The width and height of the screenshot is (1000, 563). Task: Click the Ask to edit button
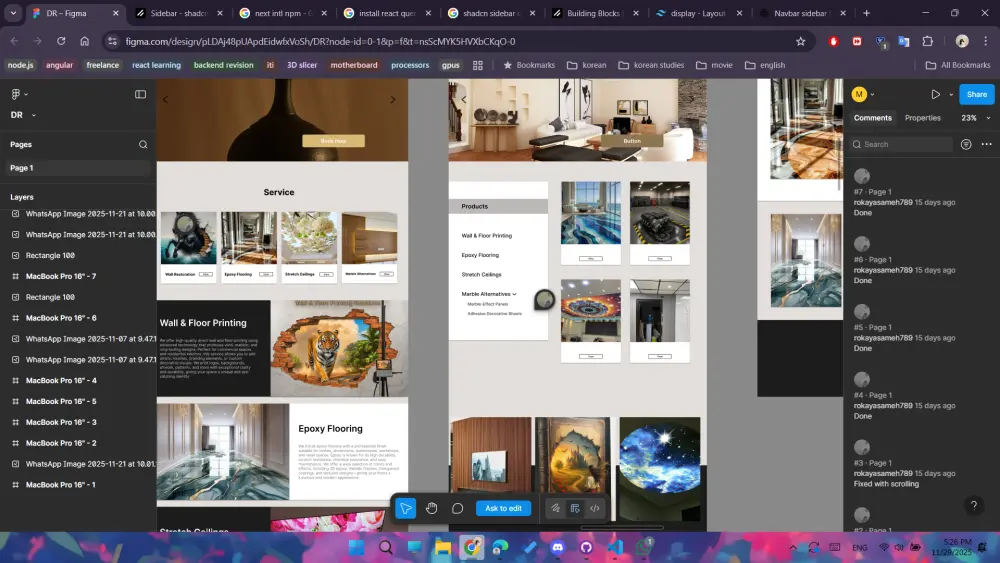503,508
